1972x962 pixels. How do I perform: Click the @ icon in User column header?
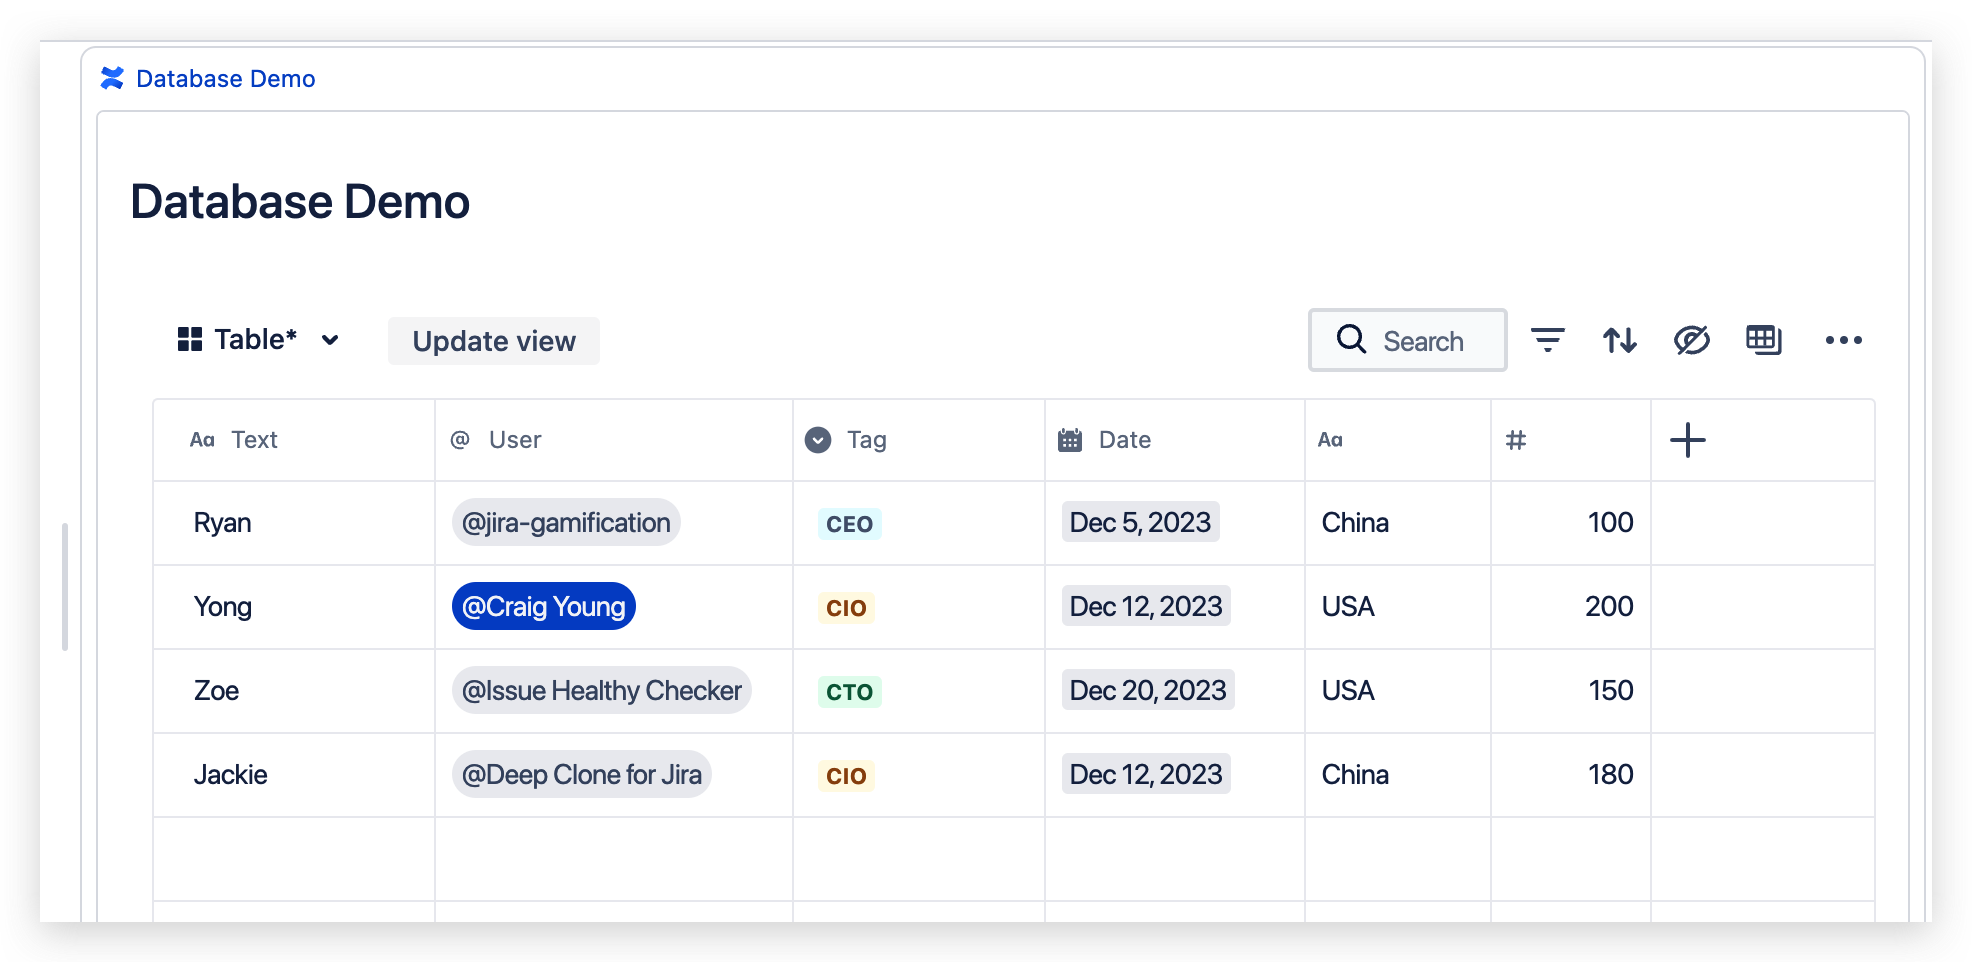[460, 440]
